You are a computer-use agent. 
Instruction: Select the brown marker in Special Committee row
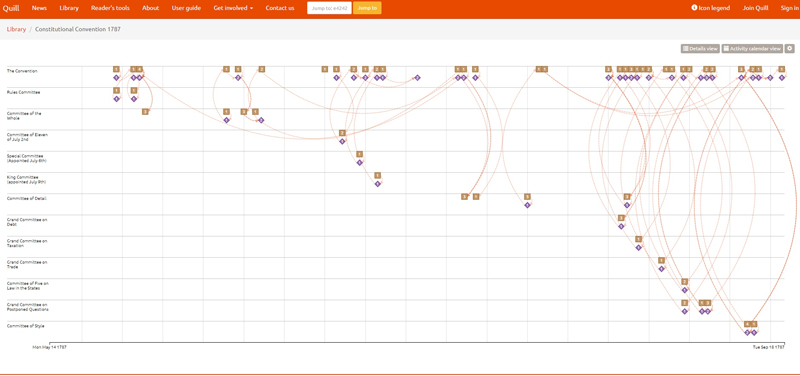pos(360,154)
